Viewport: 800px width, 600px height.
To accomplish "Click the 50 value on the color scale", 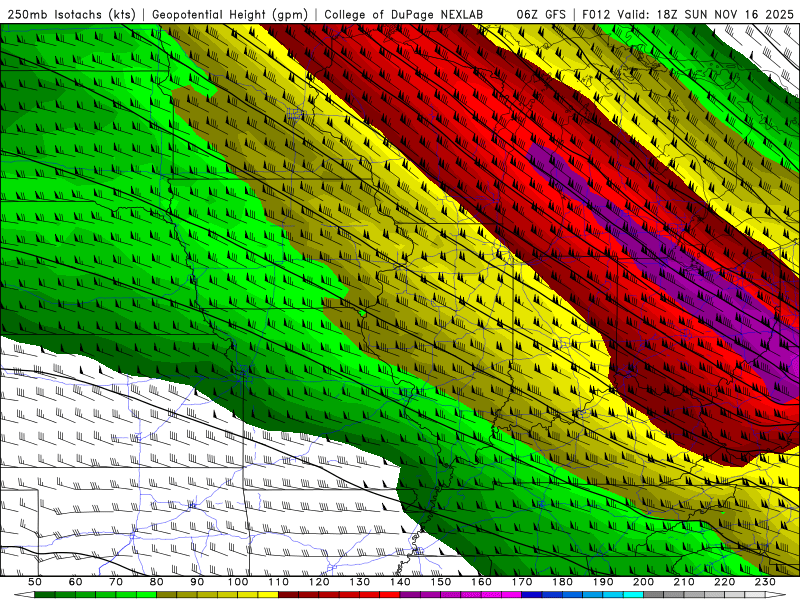I will coord(35,582).
